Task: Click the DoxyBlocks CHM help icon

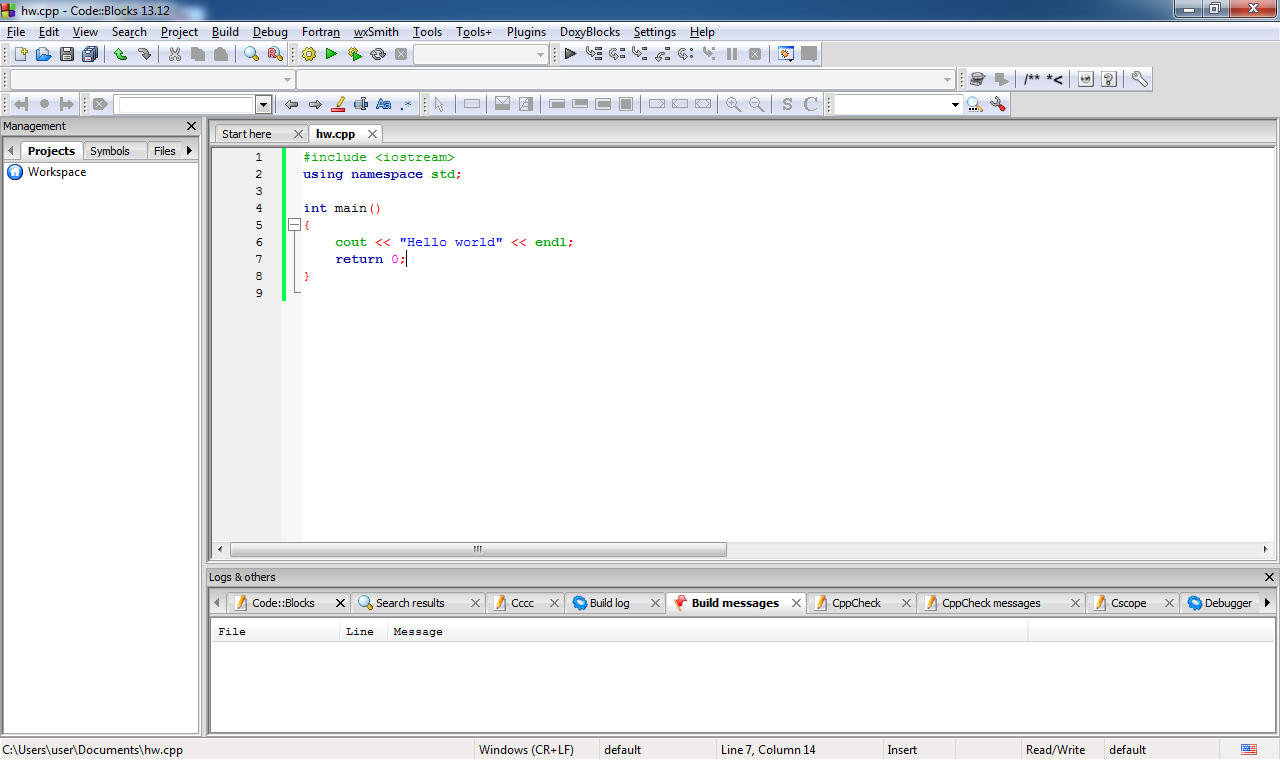Action: (x=1109, y=79)
